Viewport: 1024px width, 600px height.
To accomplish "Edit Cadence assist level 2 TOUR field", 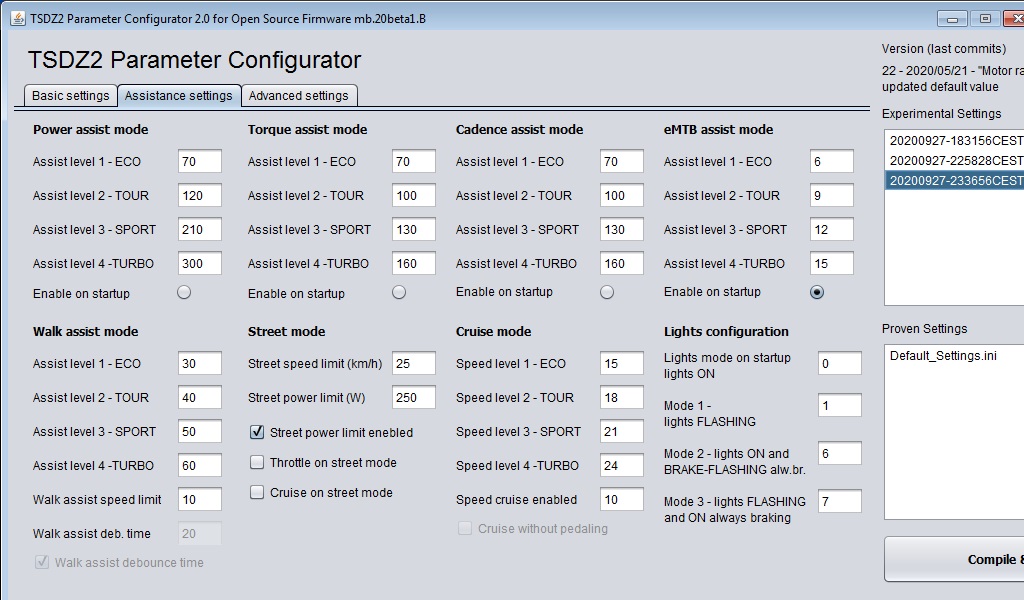I will pyautogui.click(x=622, y=195).
